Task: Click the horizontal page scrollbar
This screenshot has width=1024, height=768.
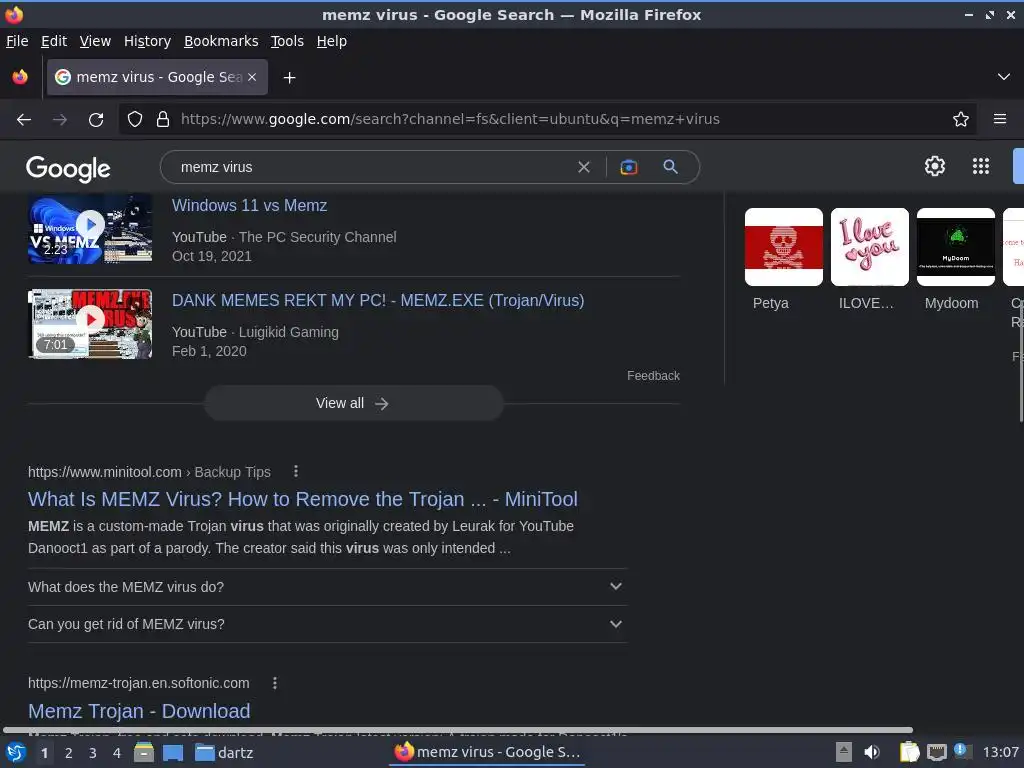Action: (457, 730)
